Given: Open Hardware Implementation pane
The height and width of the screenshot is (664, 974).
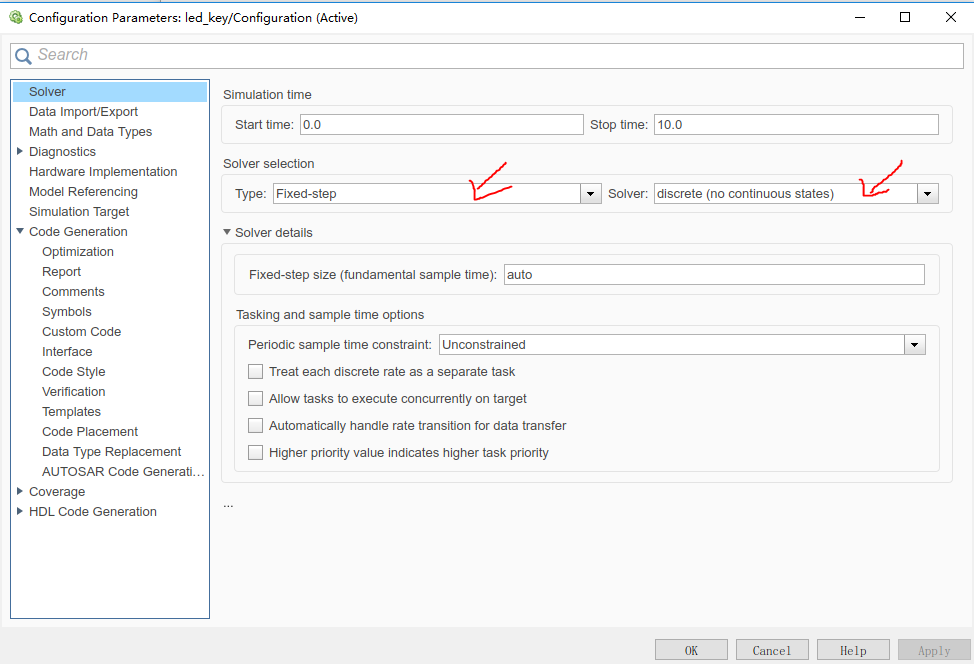Looking at the screenshot, I should [x=103, y=171].
